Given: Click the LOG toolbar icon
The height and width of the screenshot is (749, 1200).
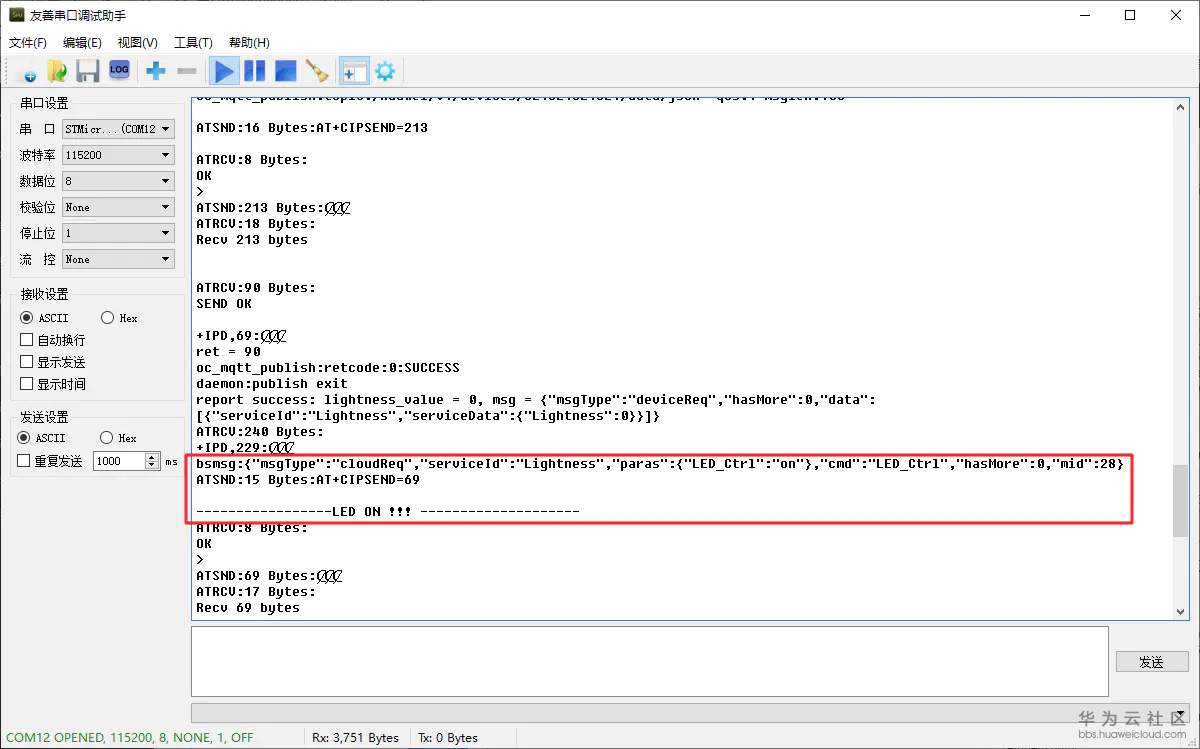Looking at the screenshot, I should 119,70.
